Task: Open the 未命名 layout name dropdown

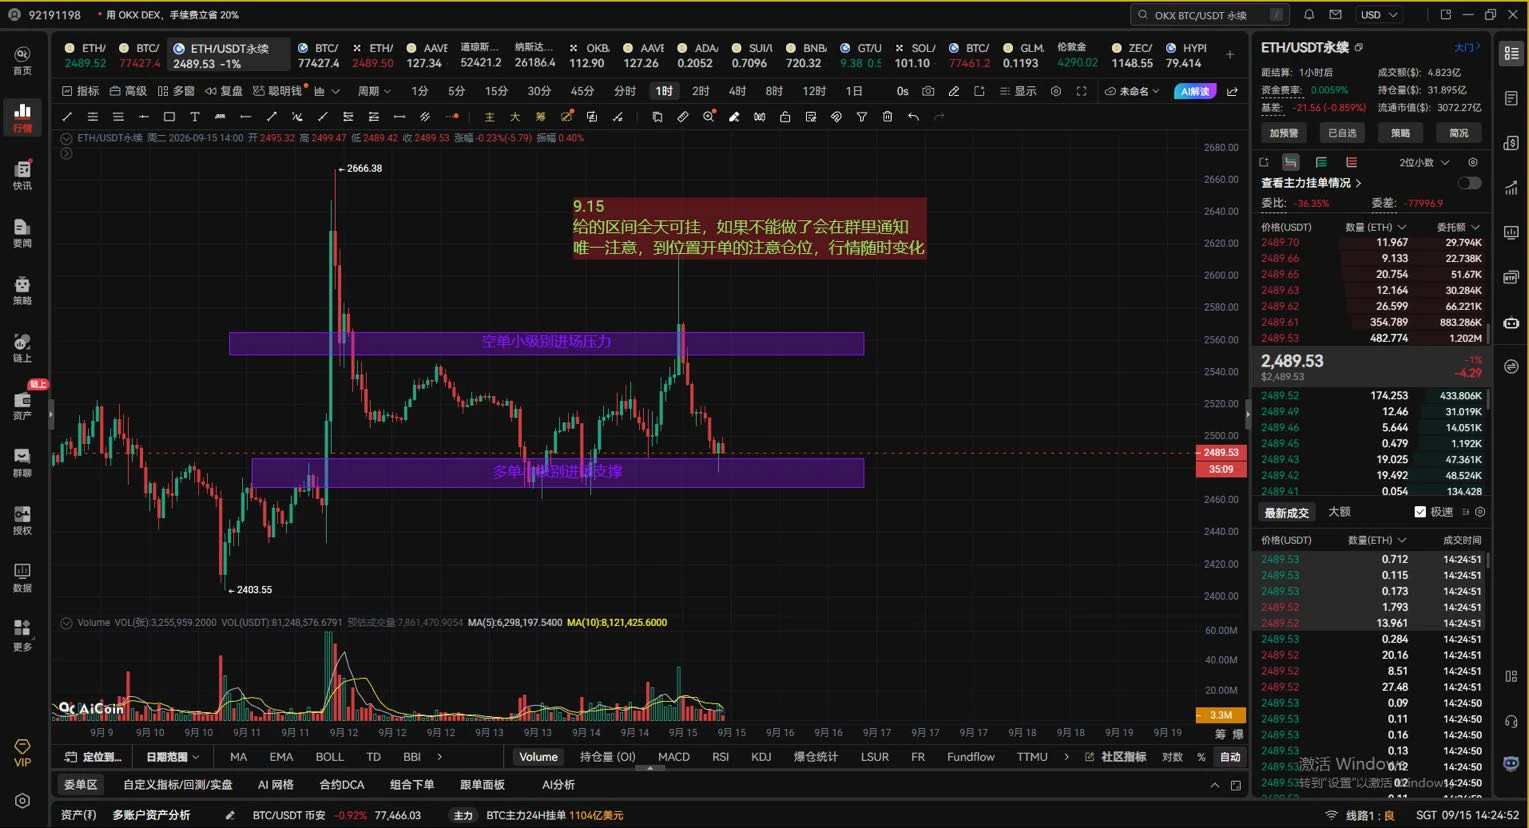Action: [1132, 91]
